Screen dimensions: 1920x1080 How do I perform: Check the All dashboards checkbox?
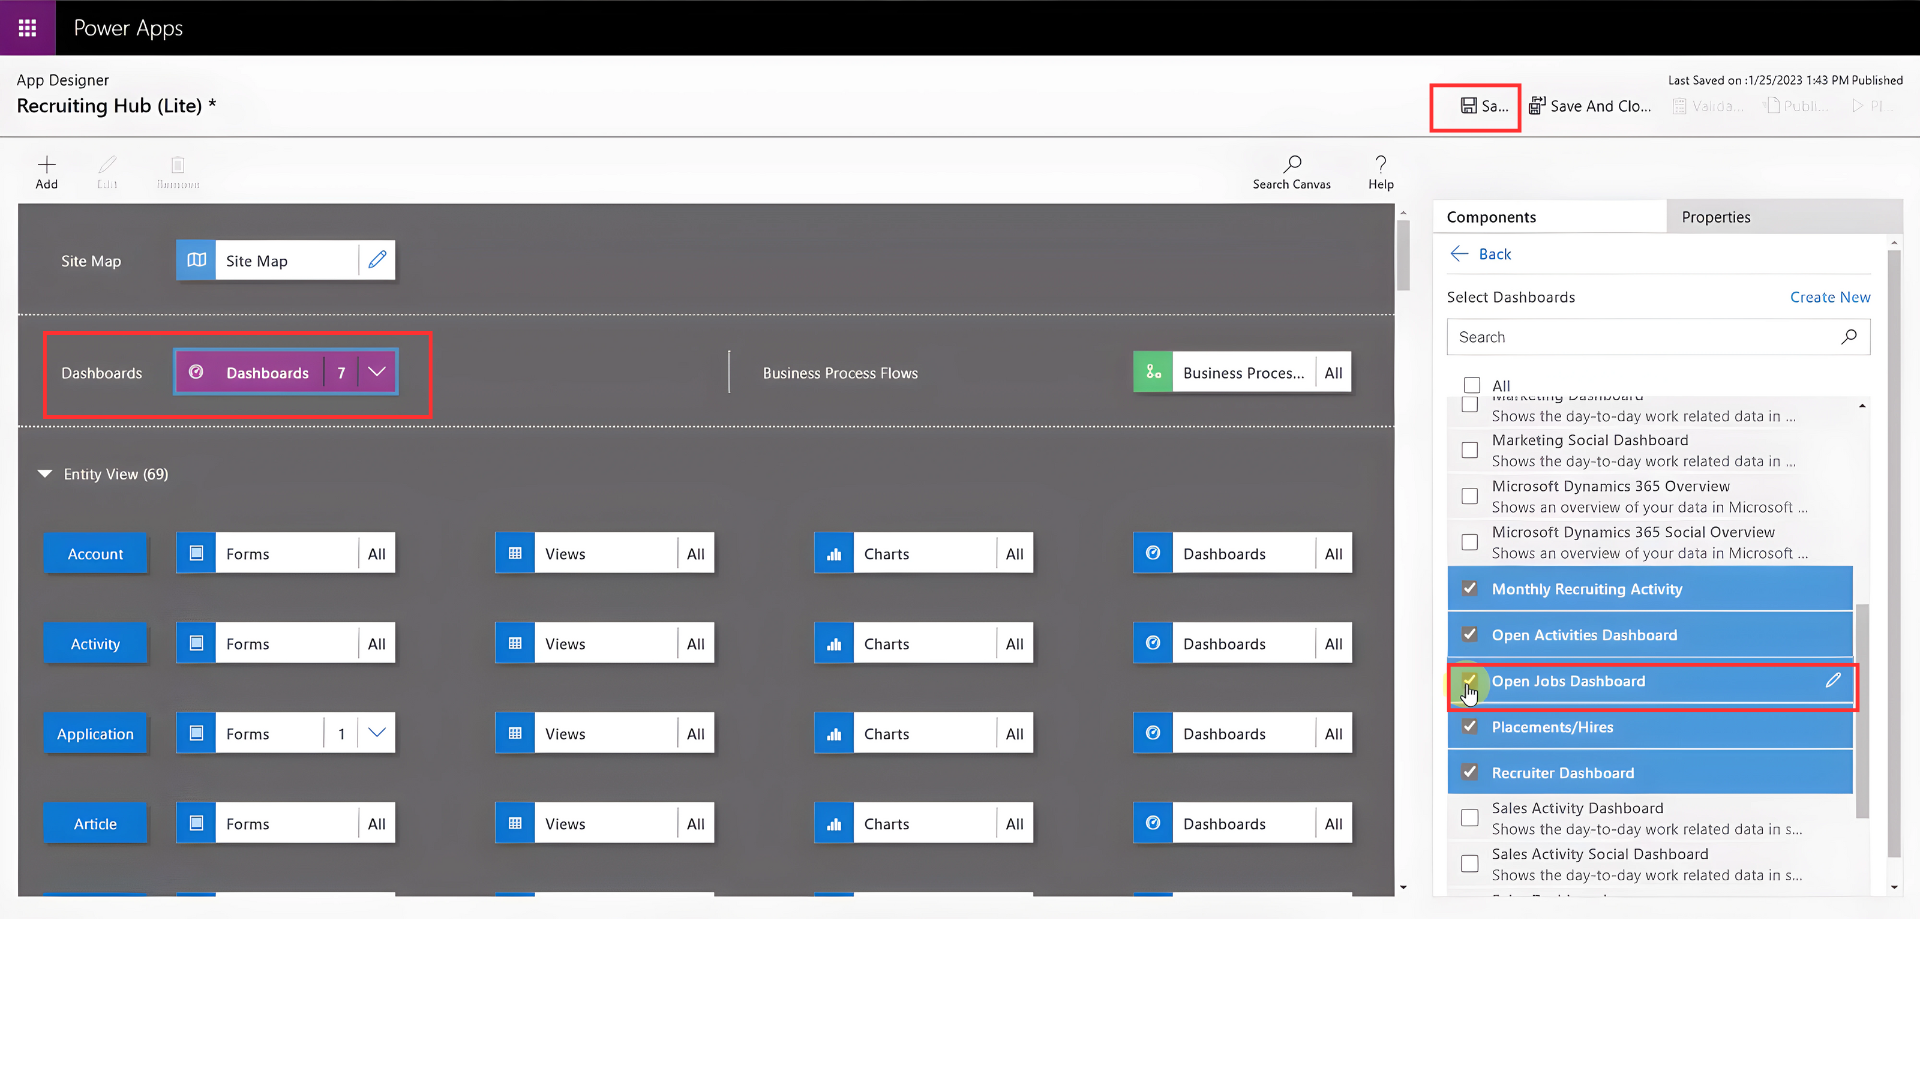[x=1472, y=385]
